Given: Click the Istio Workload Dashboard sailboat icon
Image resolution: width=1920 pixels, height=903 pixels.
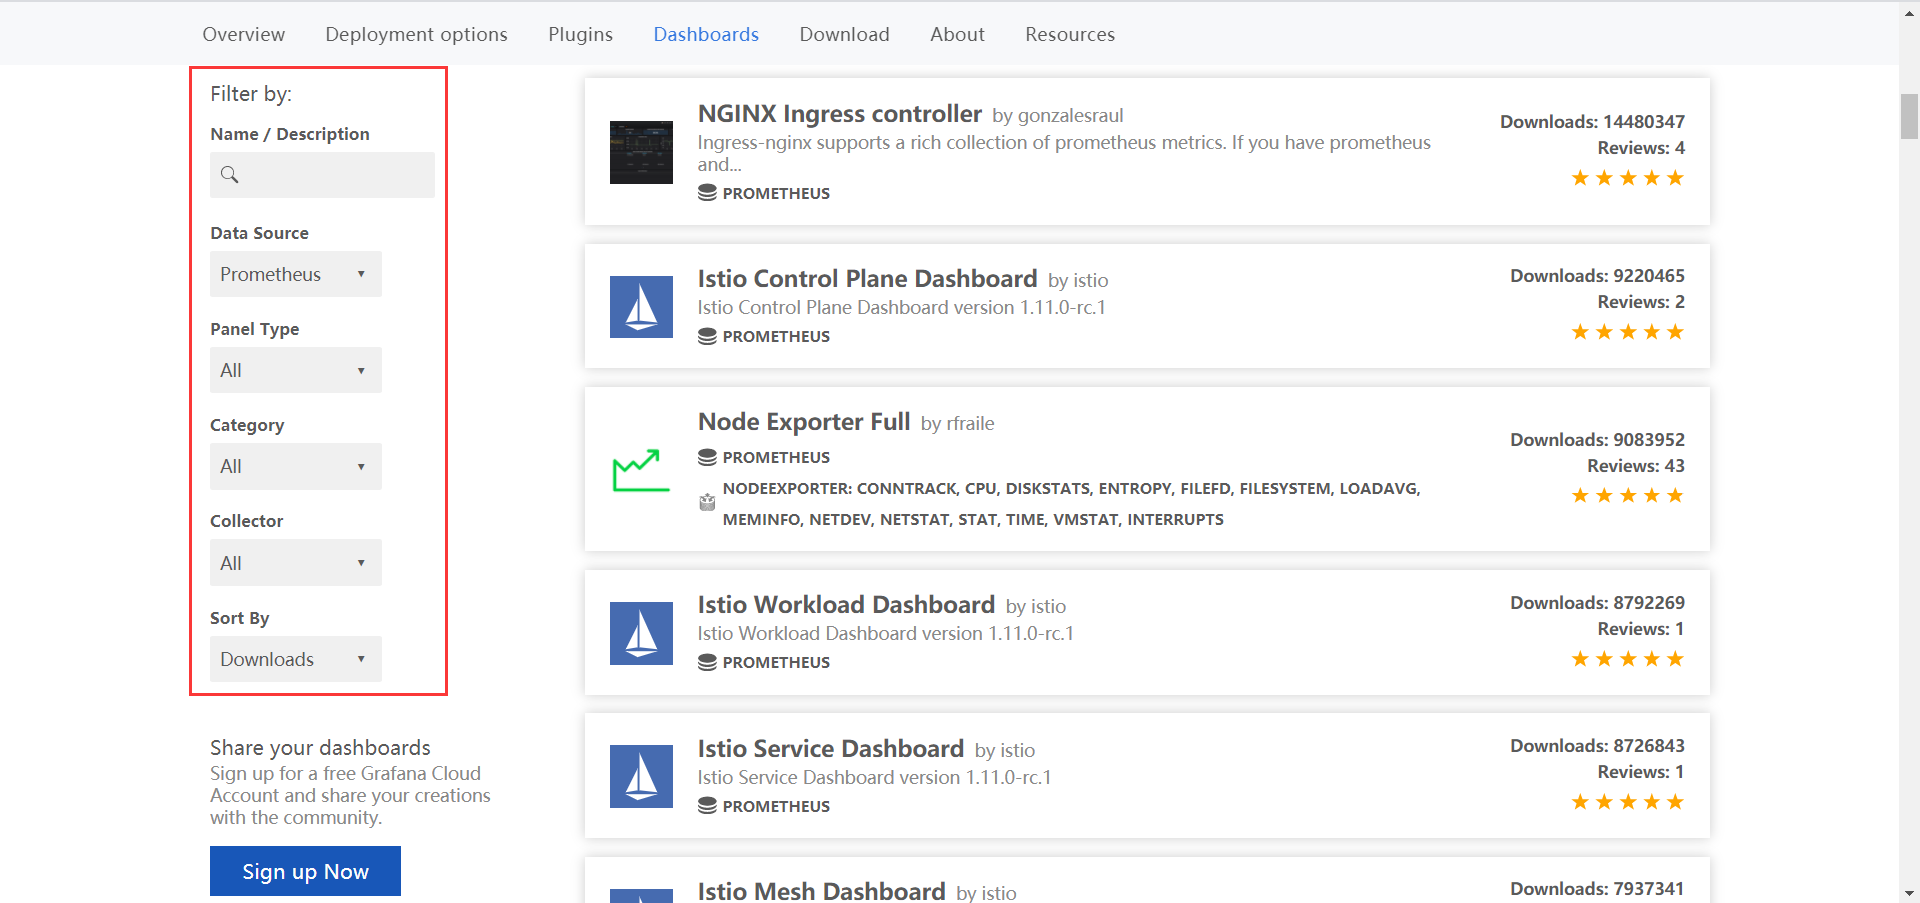Looking at the screenshot, I should (x=641, y=633).
